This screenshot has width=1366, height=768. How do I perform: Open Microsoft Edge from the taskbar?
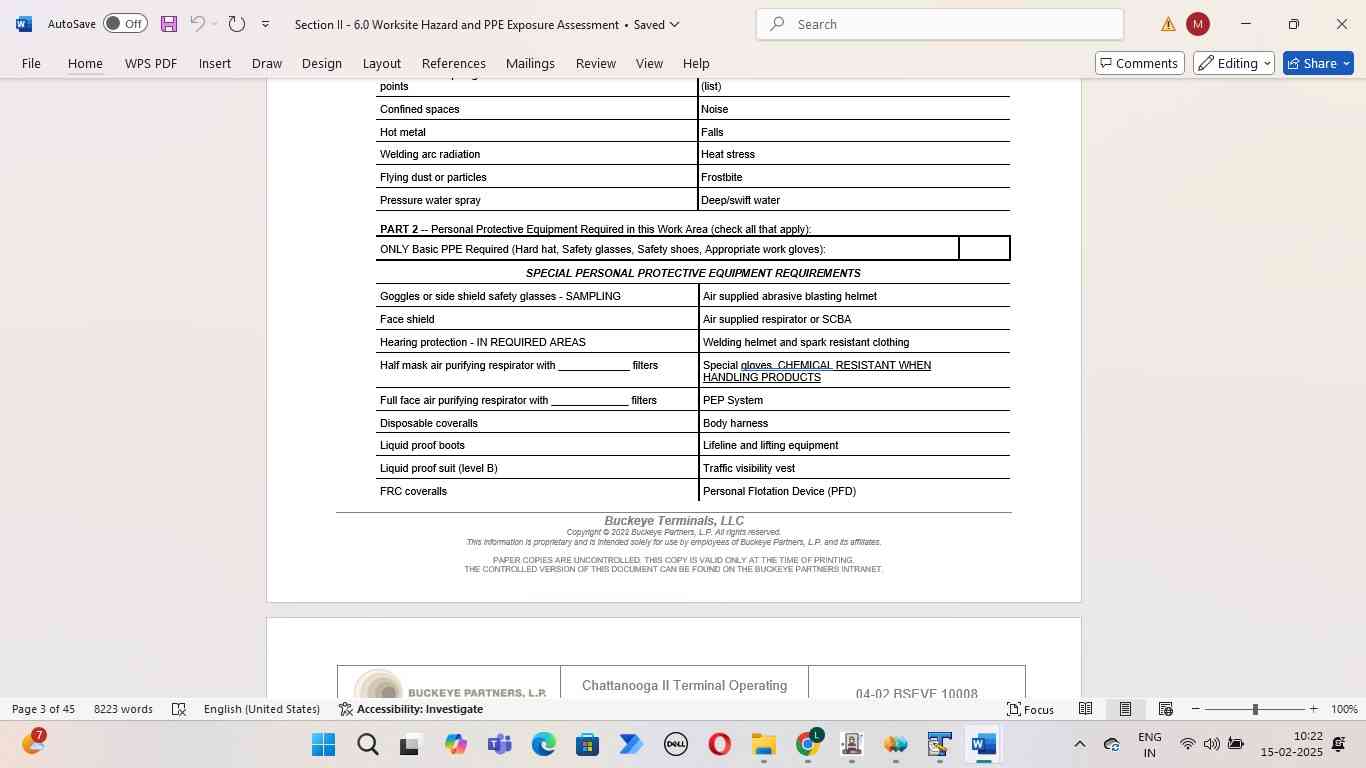(x=543, y=745)
